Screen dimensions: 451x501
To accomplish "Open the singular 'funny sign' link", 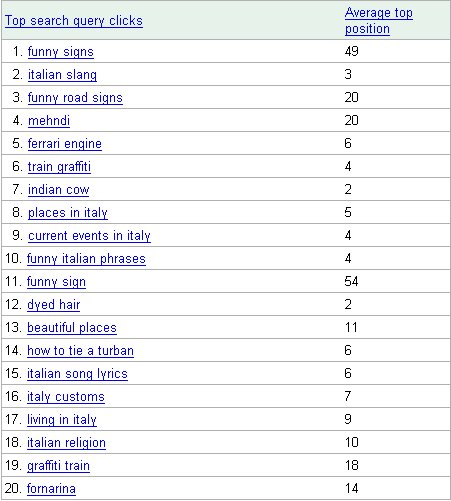I will (x=56, y=282).
